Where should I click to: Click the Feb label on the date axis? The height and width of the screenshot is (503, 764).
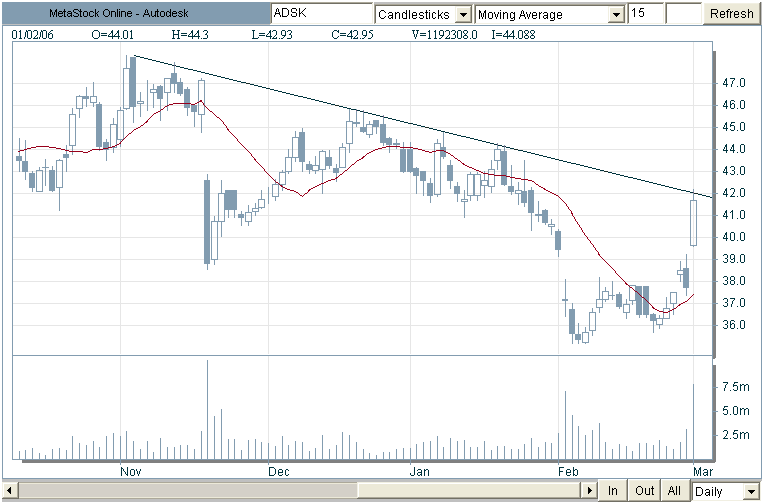click(x=568, y=471)
